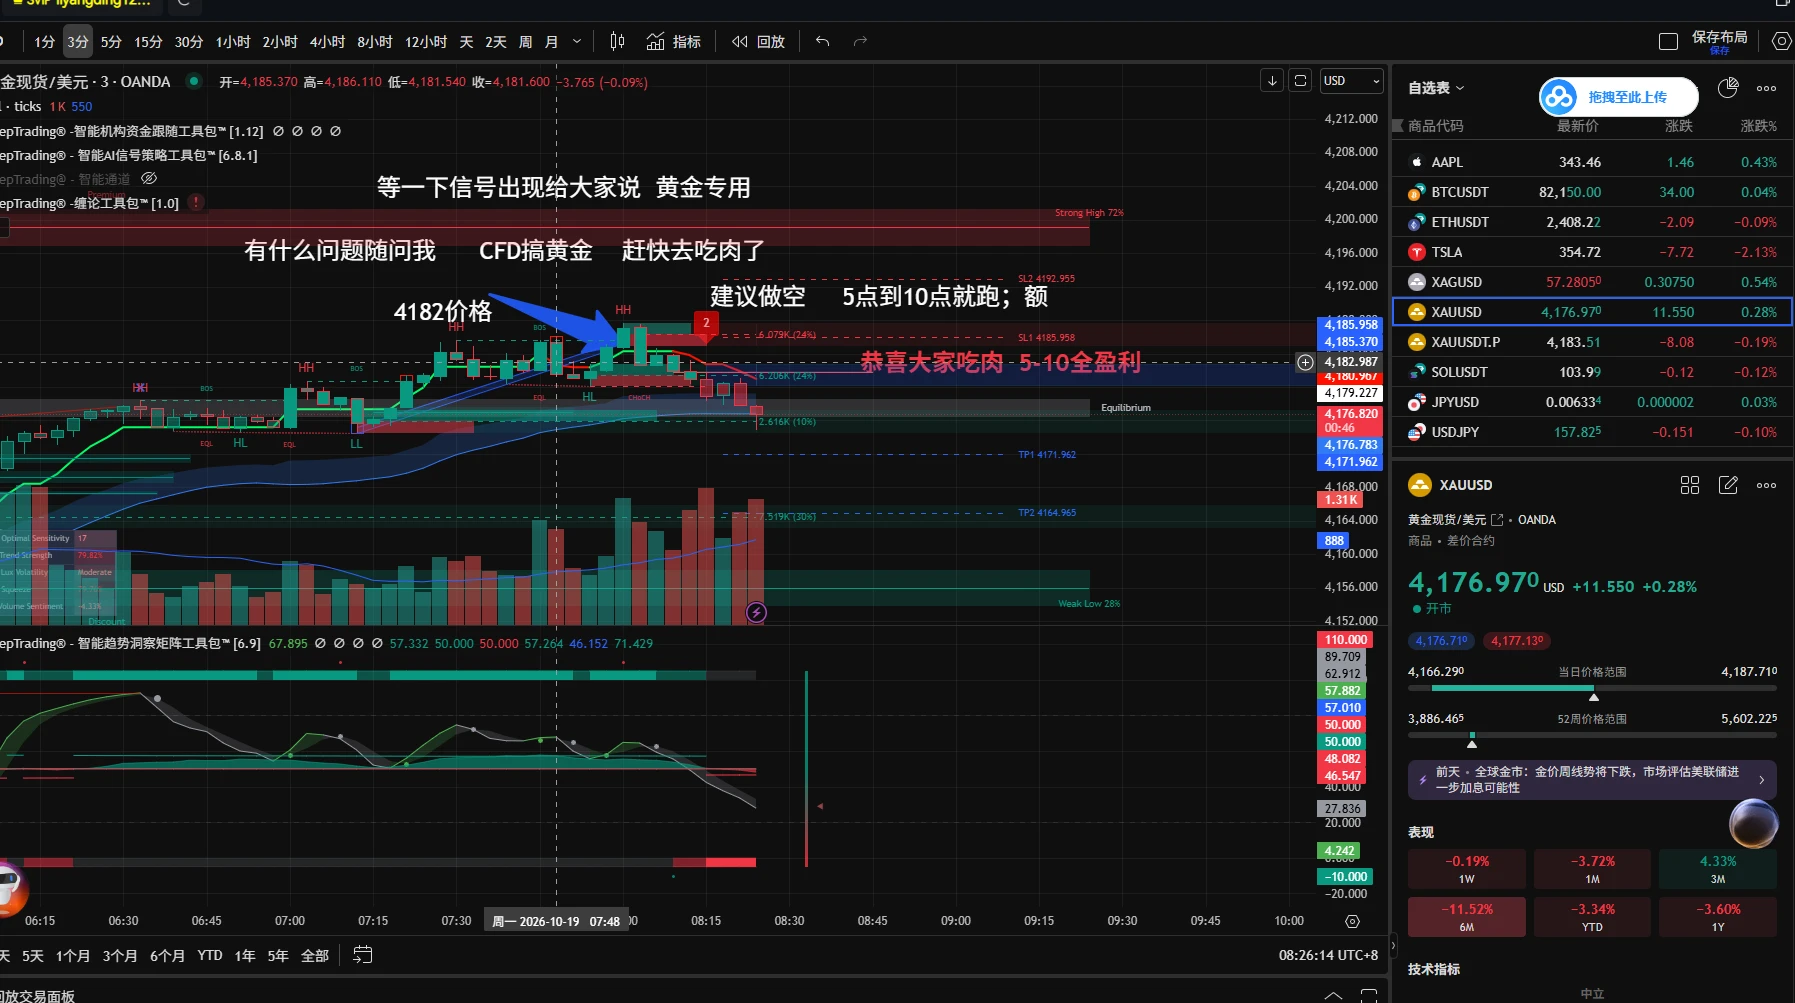The image size is (1795, 1003).
Task: Expand the replay trading panel chevron
Action: coord(1333,995)
